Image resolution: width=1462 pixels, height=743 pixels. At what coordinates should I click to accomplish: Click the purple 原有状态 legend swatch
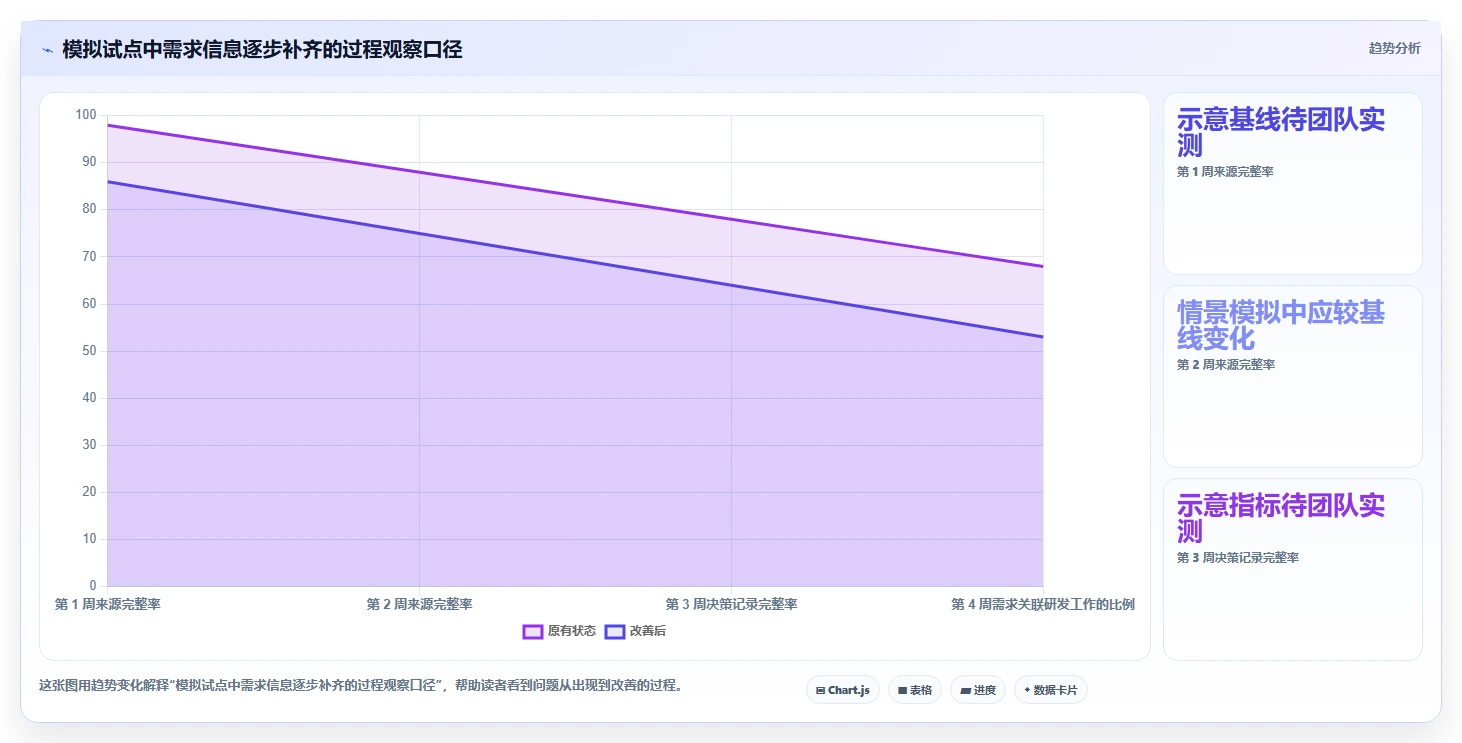click(x=533, y=631)
